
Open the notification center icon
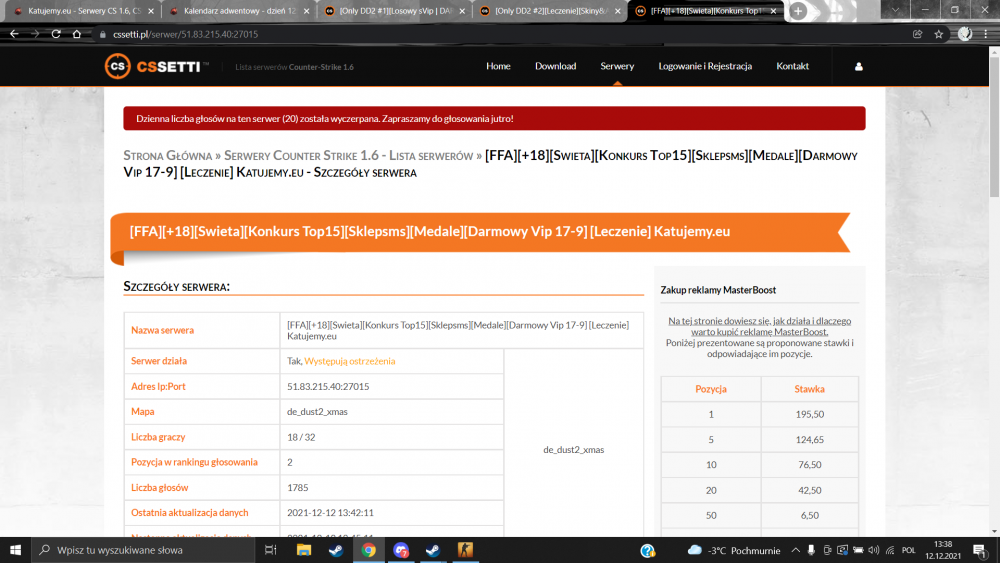(x=980, y=550)
